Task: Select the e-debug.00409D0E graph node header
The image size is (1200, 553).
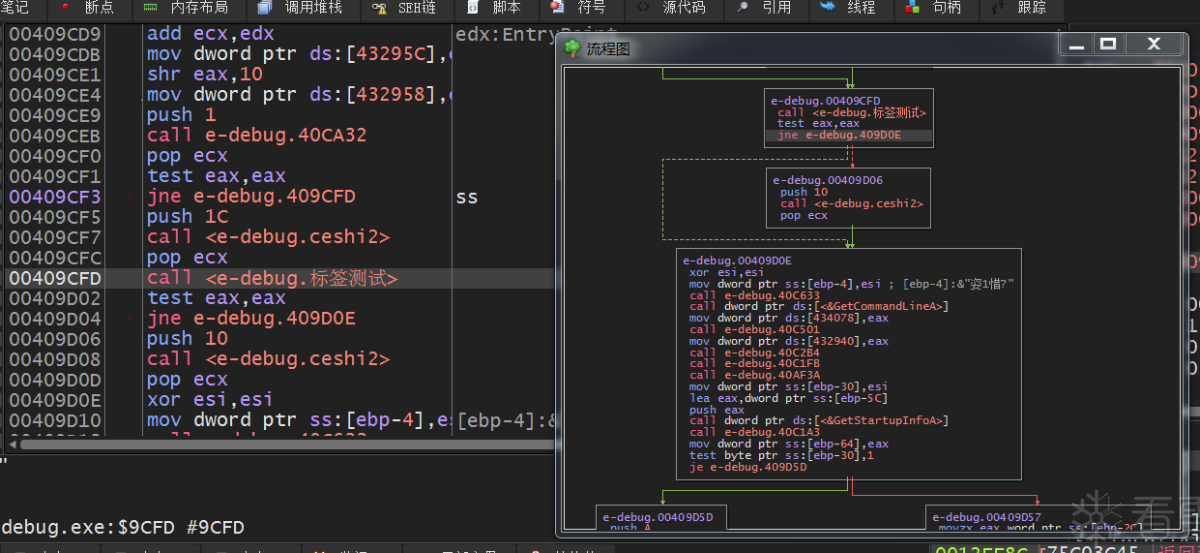Action: (738, 261)
